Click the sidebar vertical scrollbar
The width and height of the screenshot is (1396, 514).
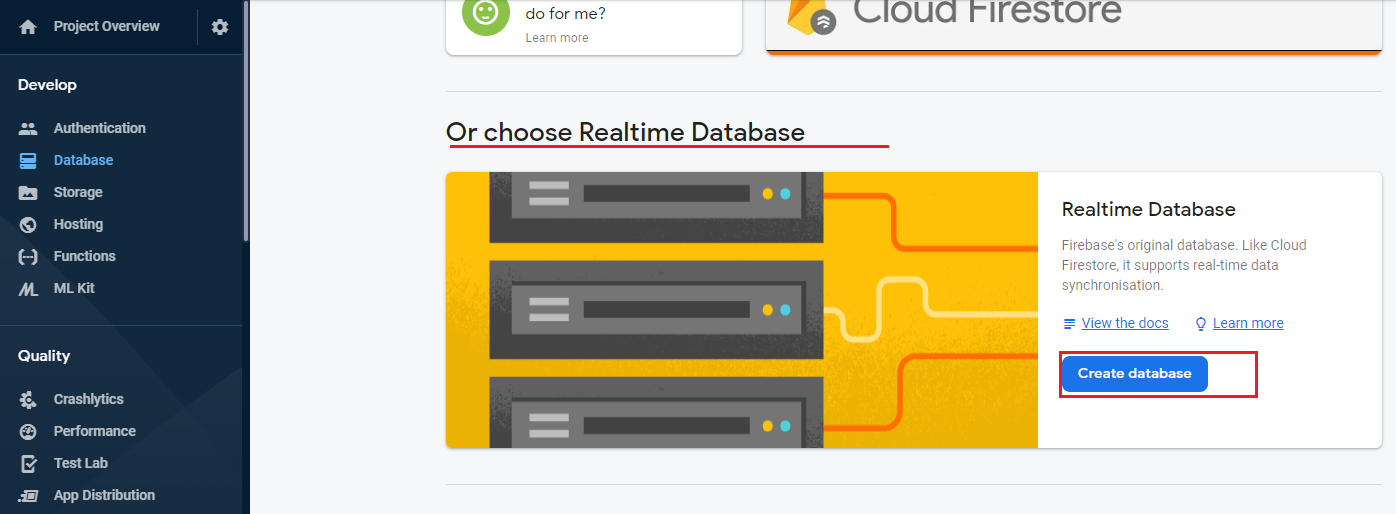click(x=246, y=120)
